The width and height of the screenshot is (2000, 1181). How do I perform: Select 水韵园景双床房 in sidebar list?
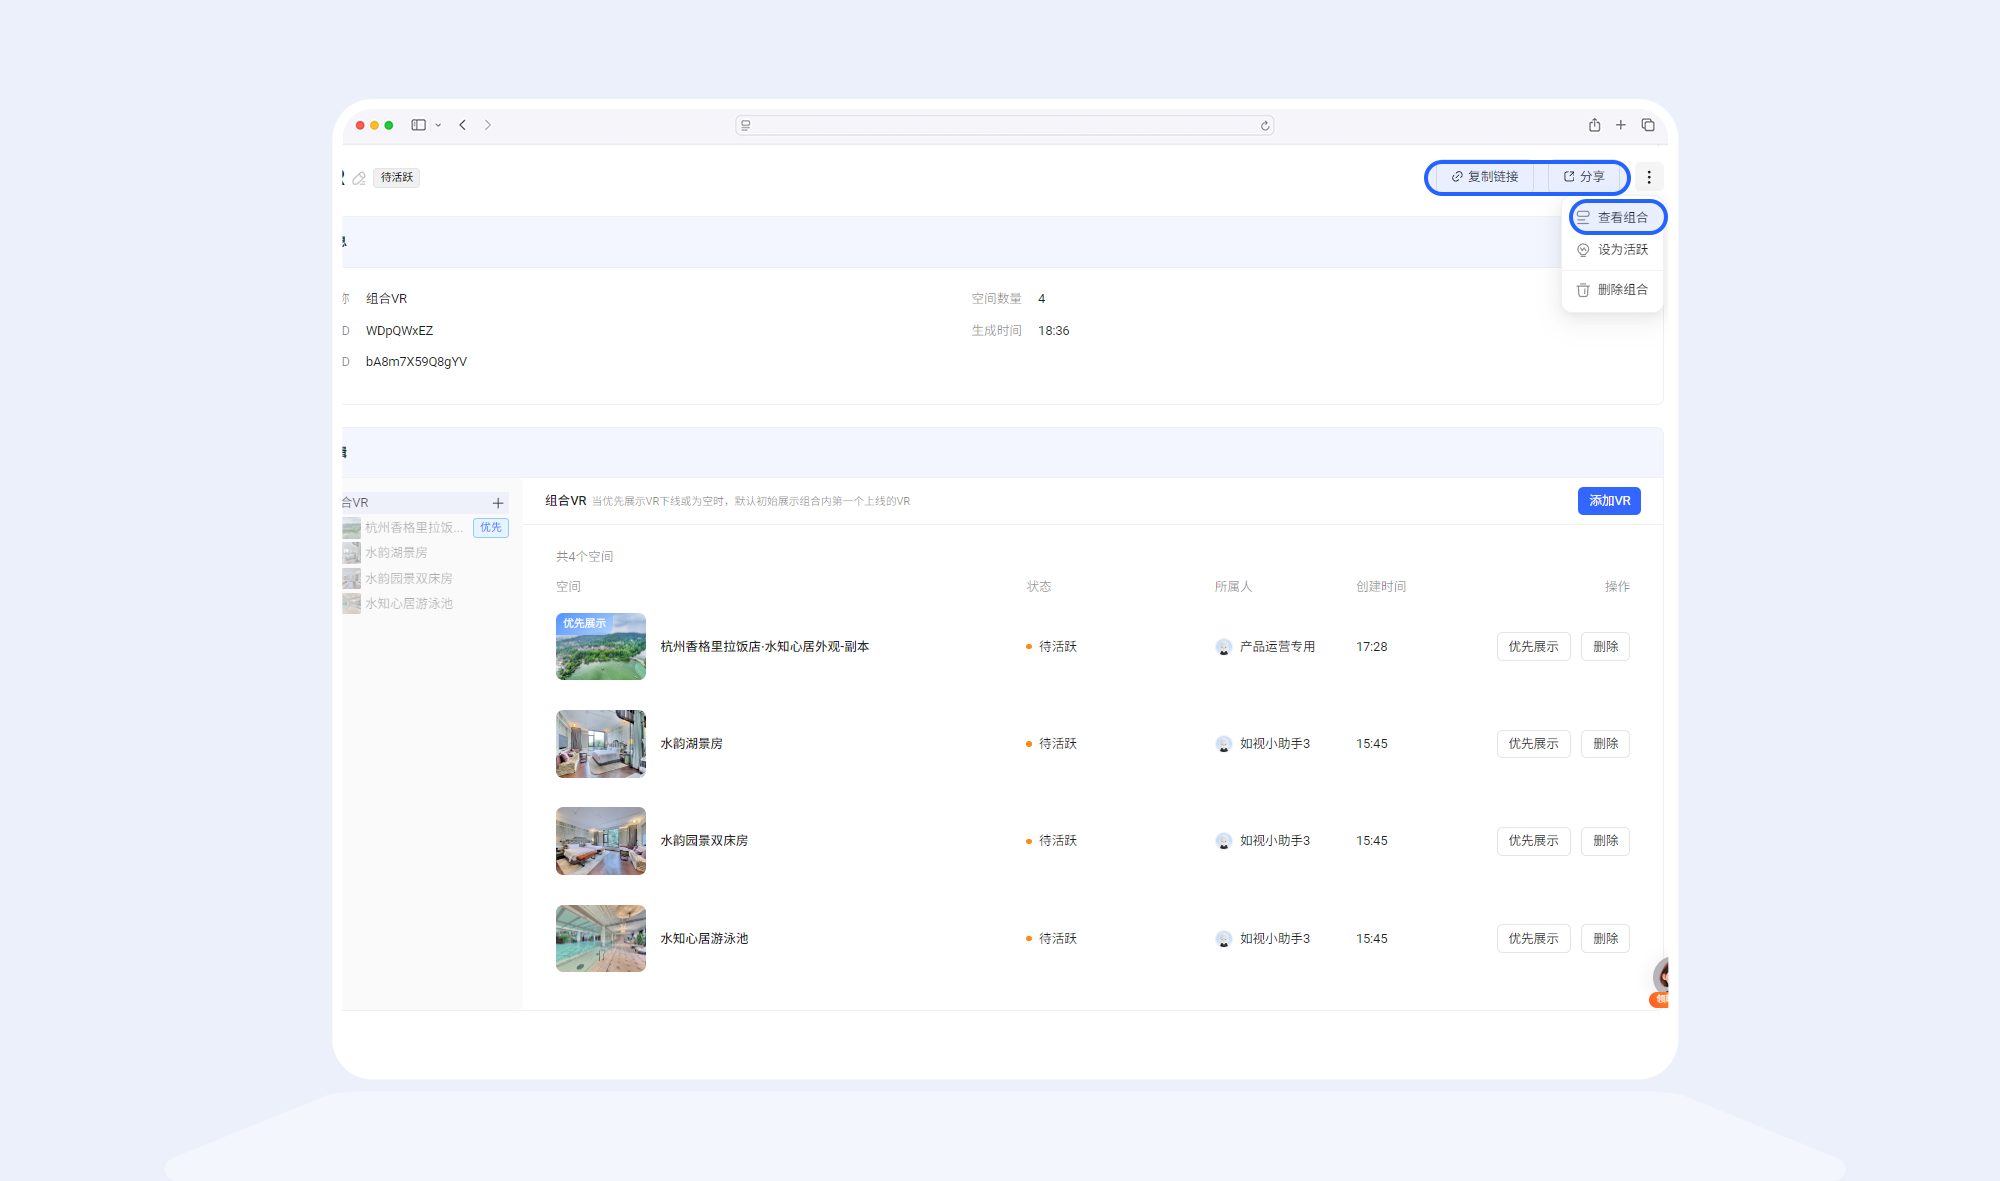(x=408, y=579)
